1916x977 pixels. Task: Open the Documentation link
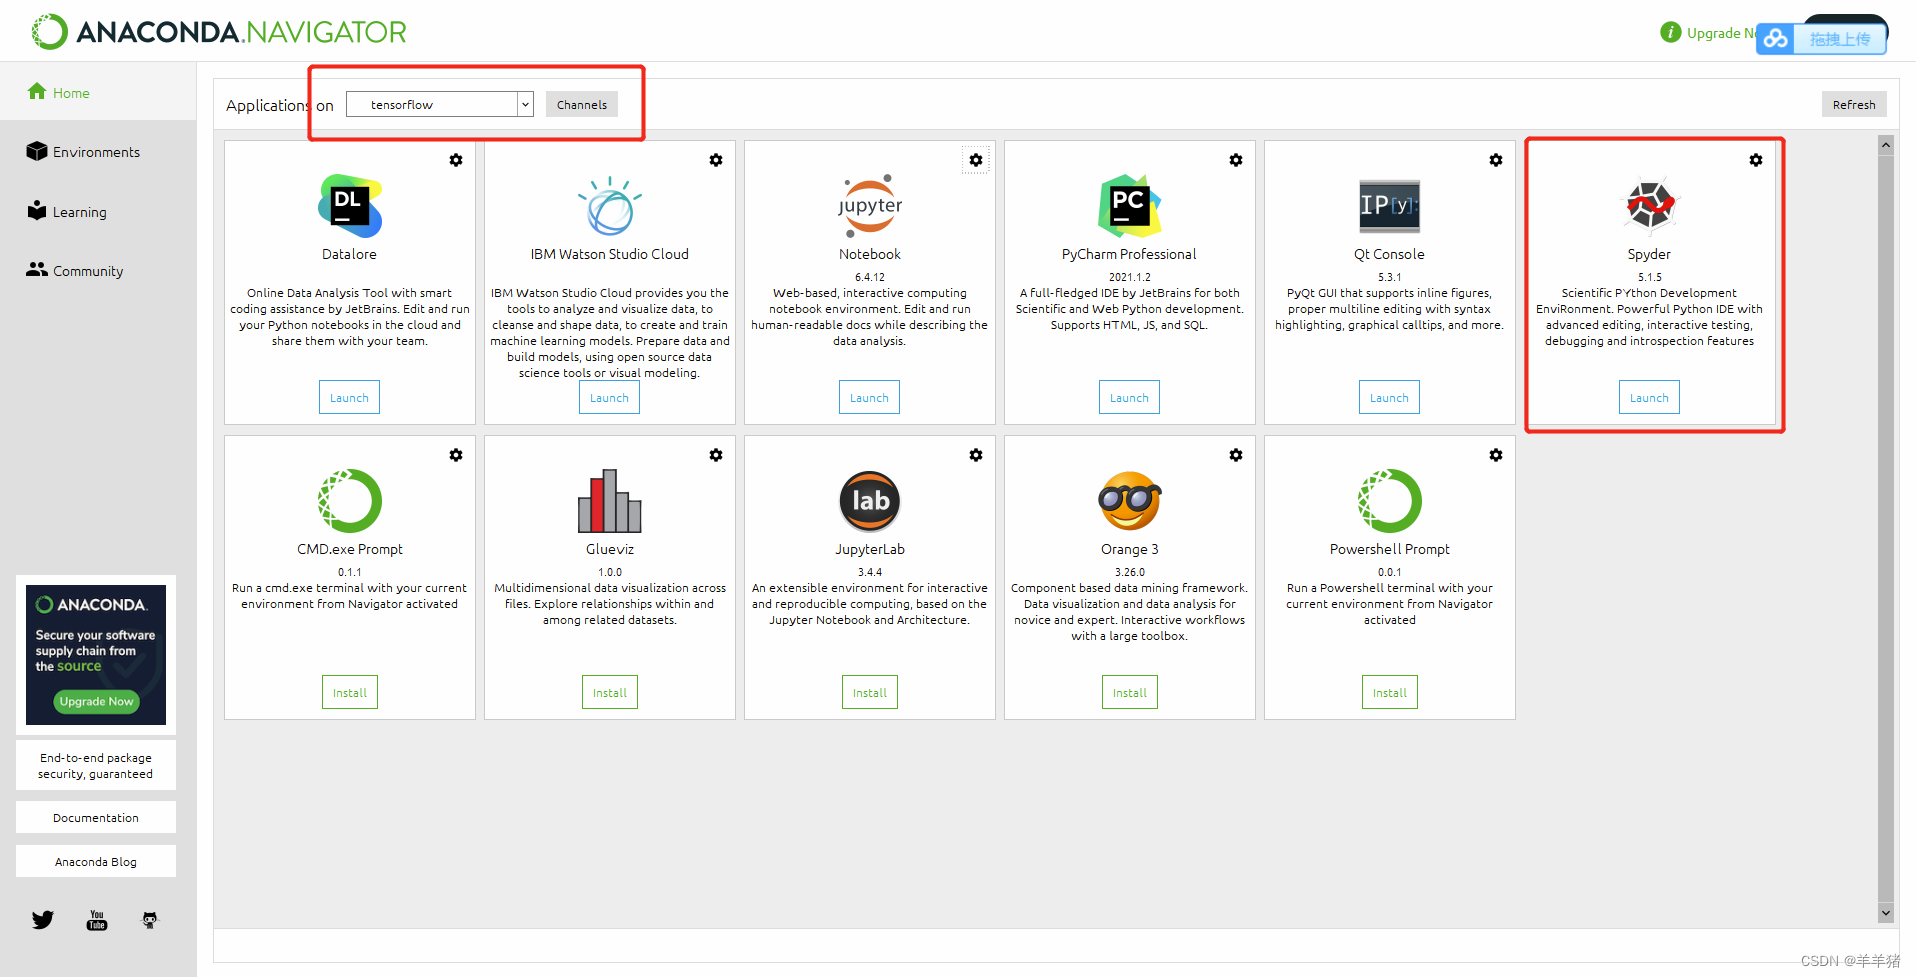96,817
